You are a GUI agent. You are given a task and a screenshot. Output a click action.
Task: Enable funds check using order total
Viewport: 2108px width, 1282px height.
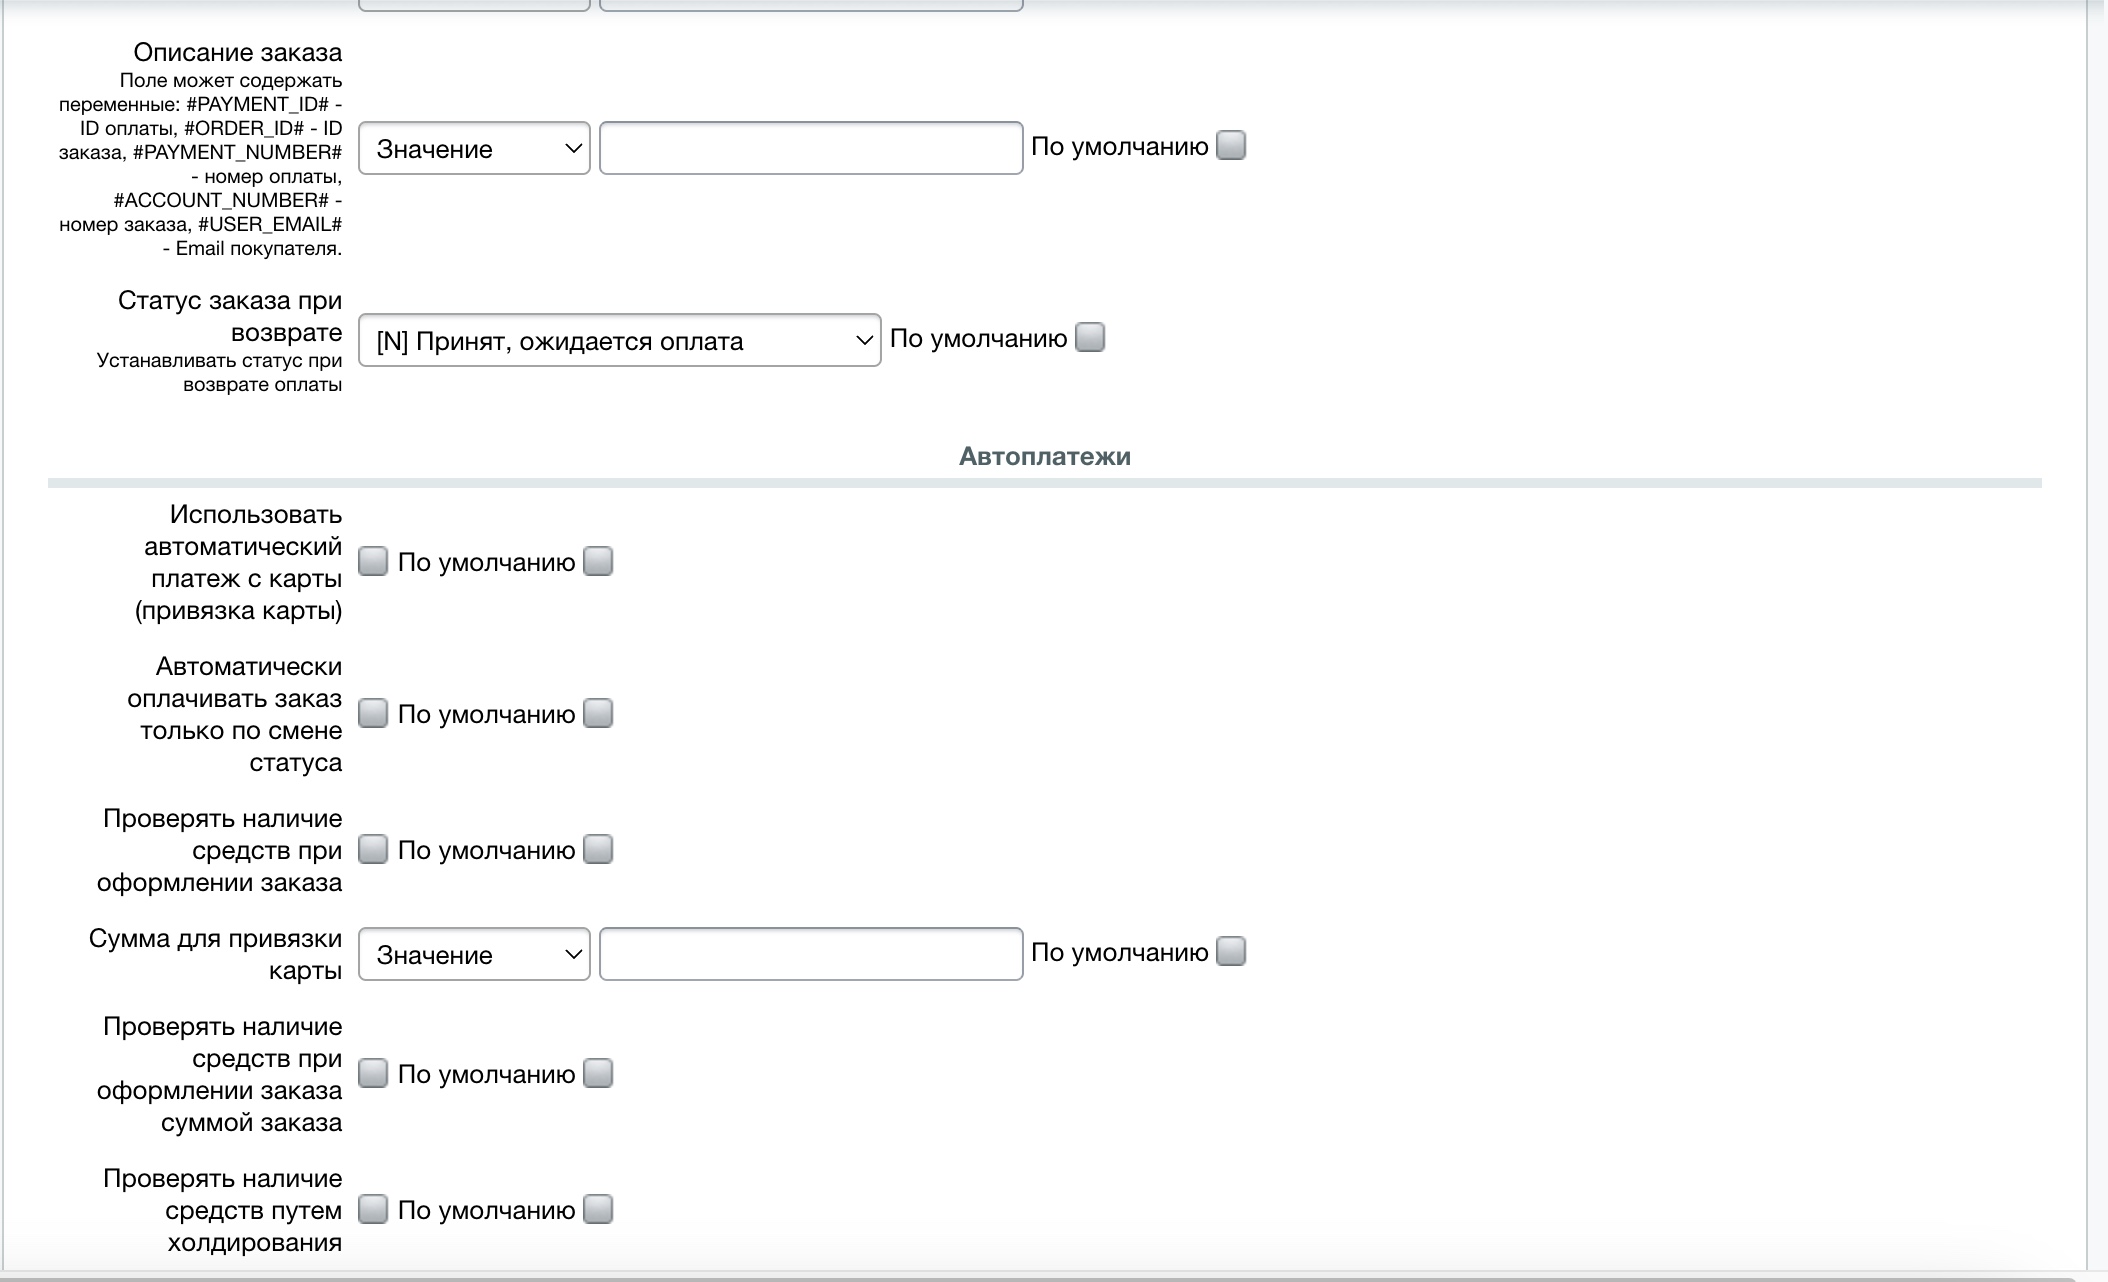click(x=373, y=1074)
